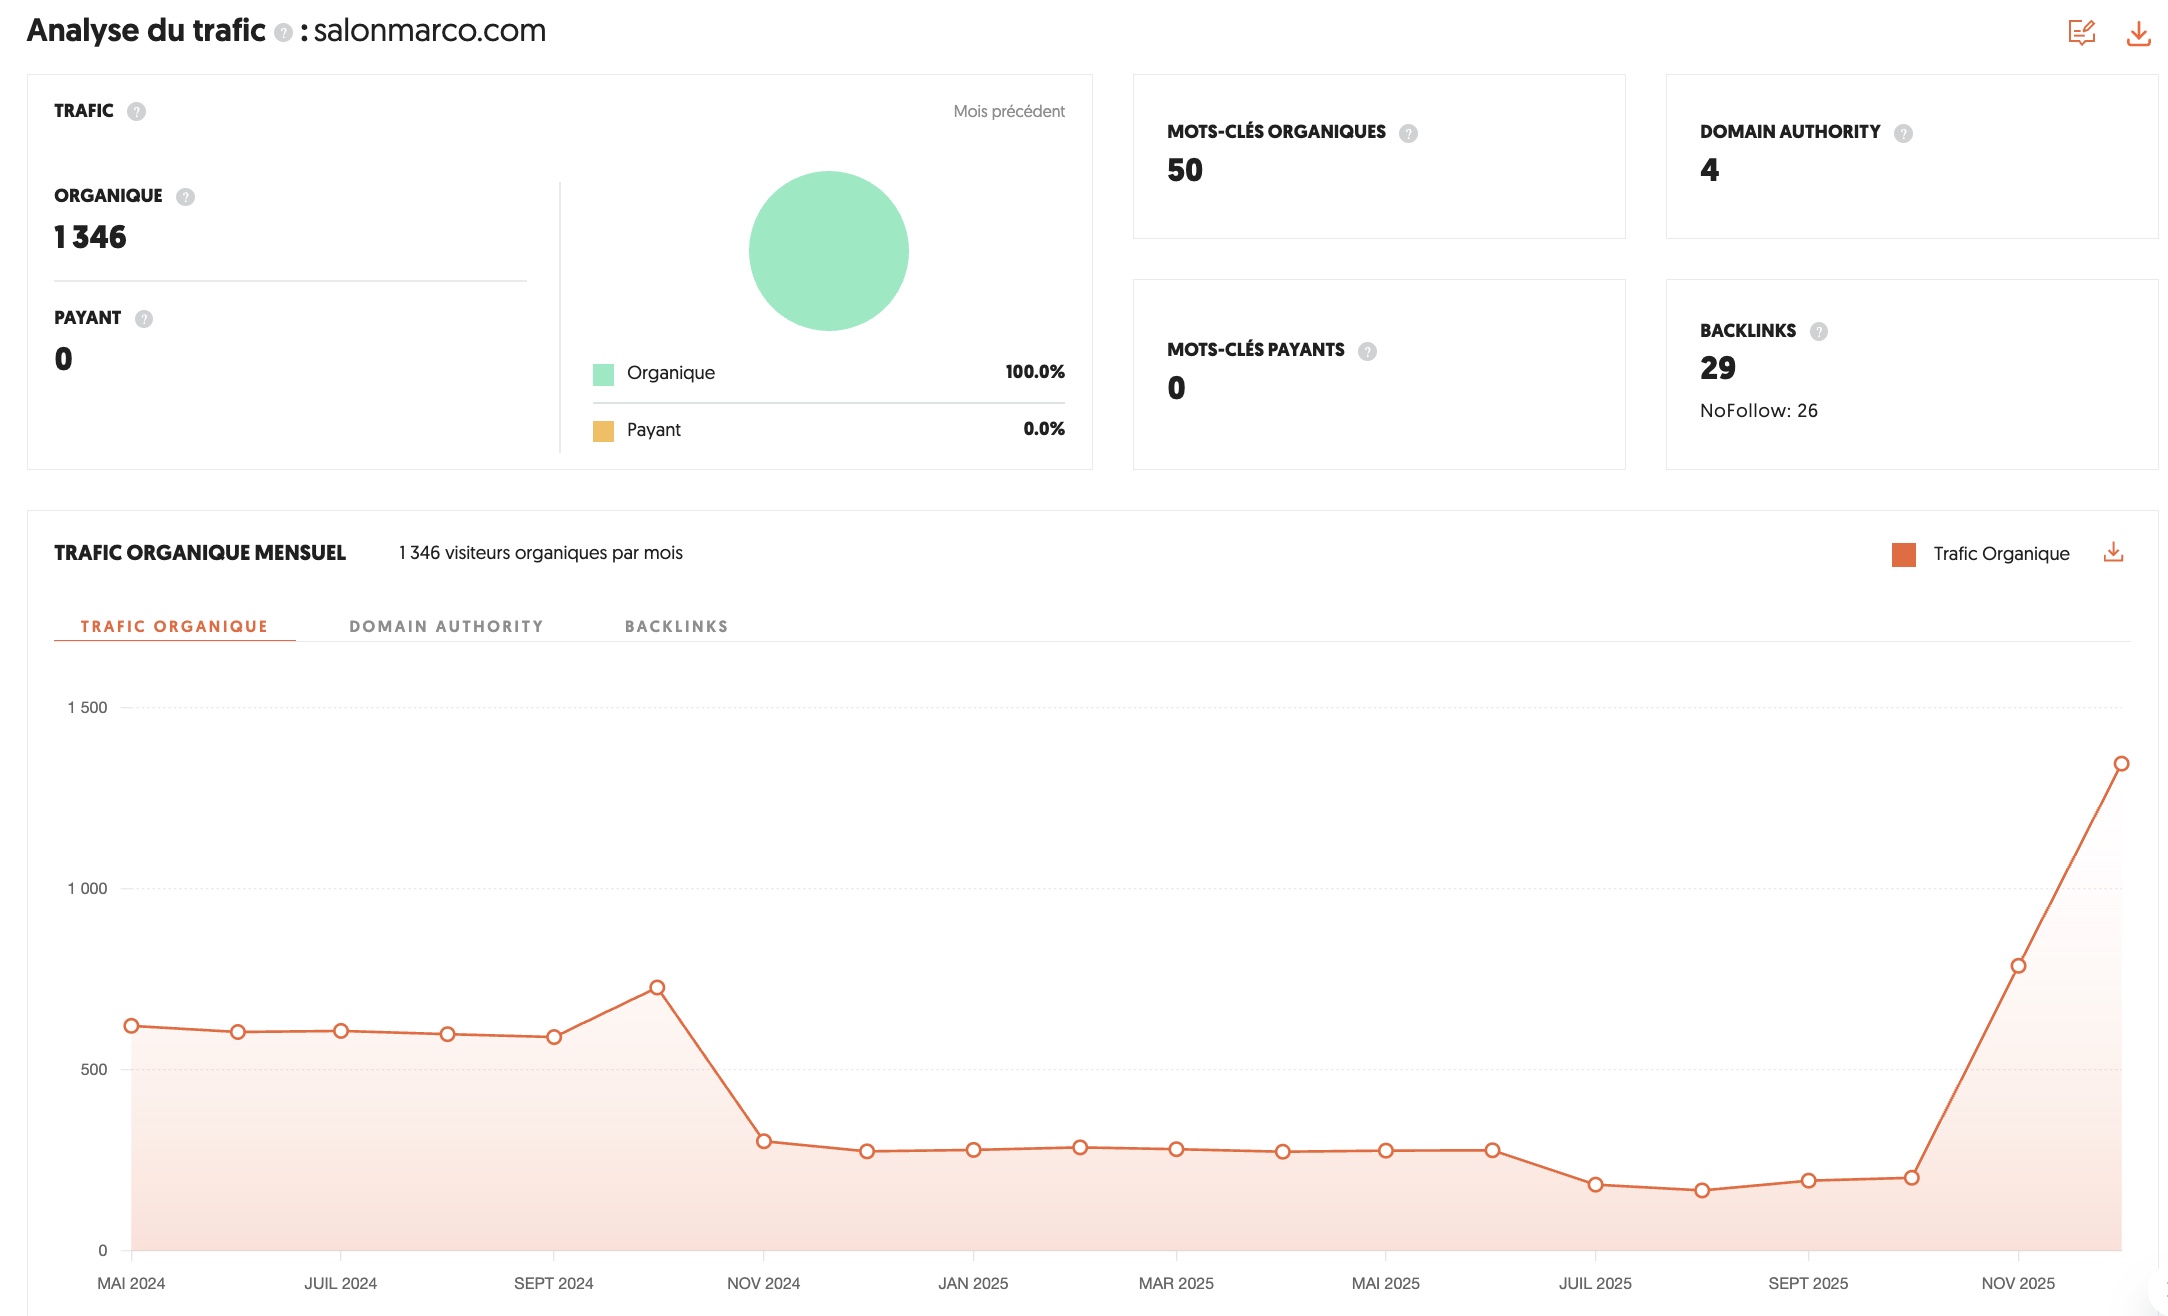Click the report edit icon at top right

[2081, 32]
